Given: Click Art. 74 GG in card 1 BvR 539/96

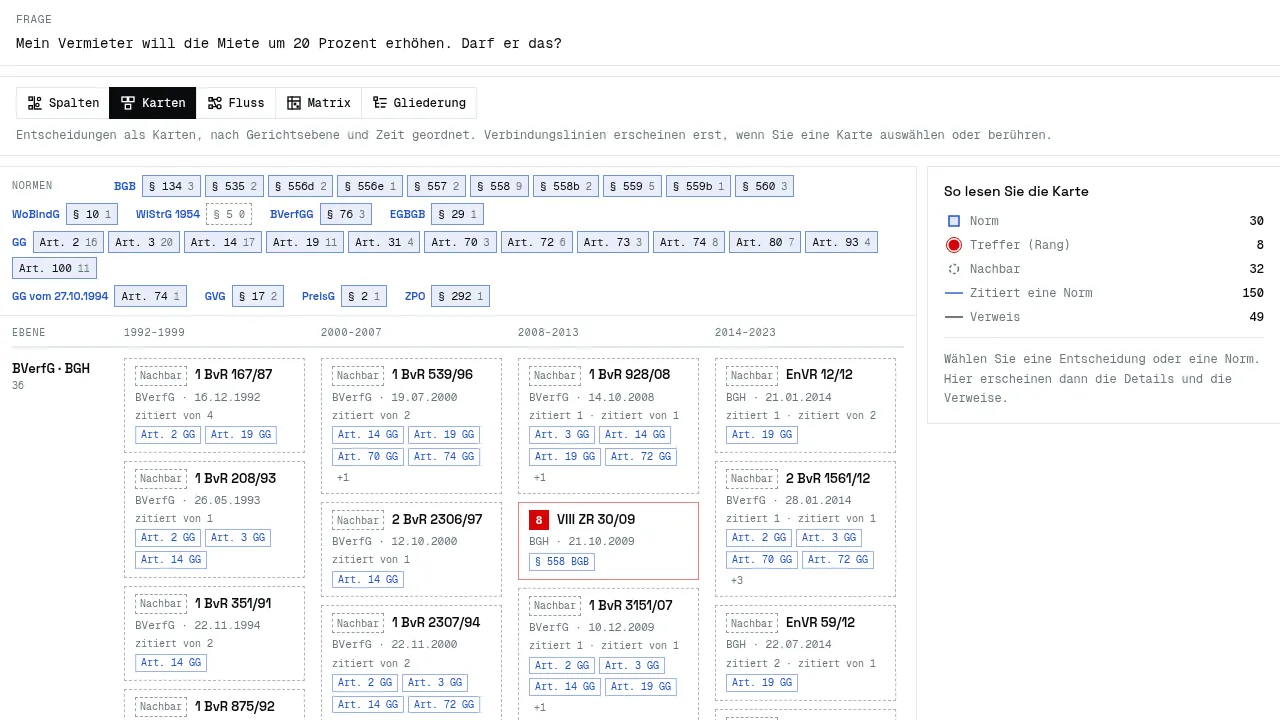Looking at the screenshot, I should coord(444,457).
